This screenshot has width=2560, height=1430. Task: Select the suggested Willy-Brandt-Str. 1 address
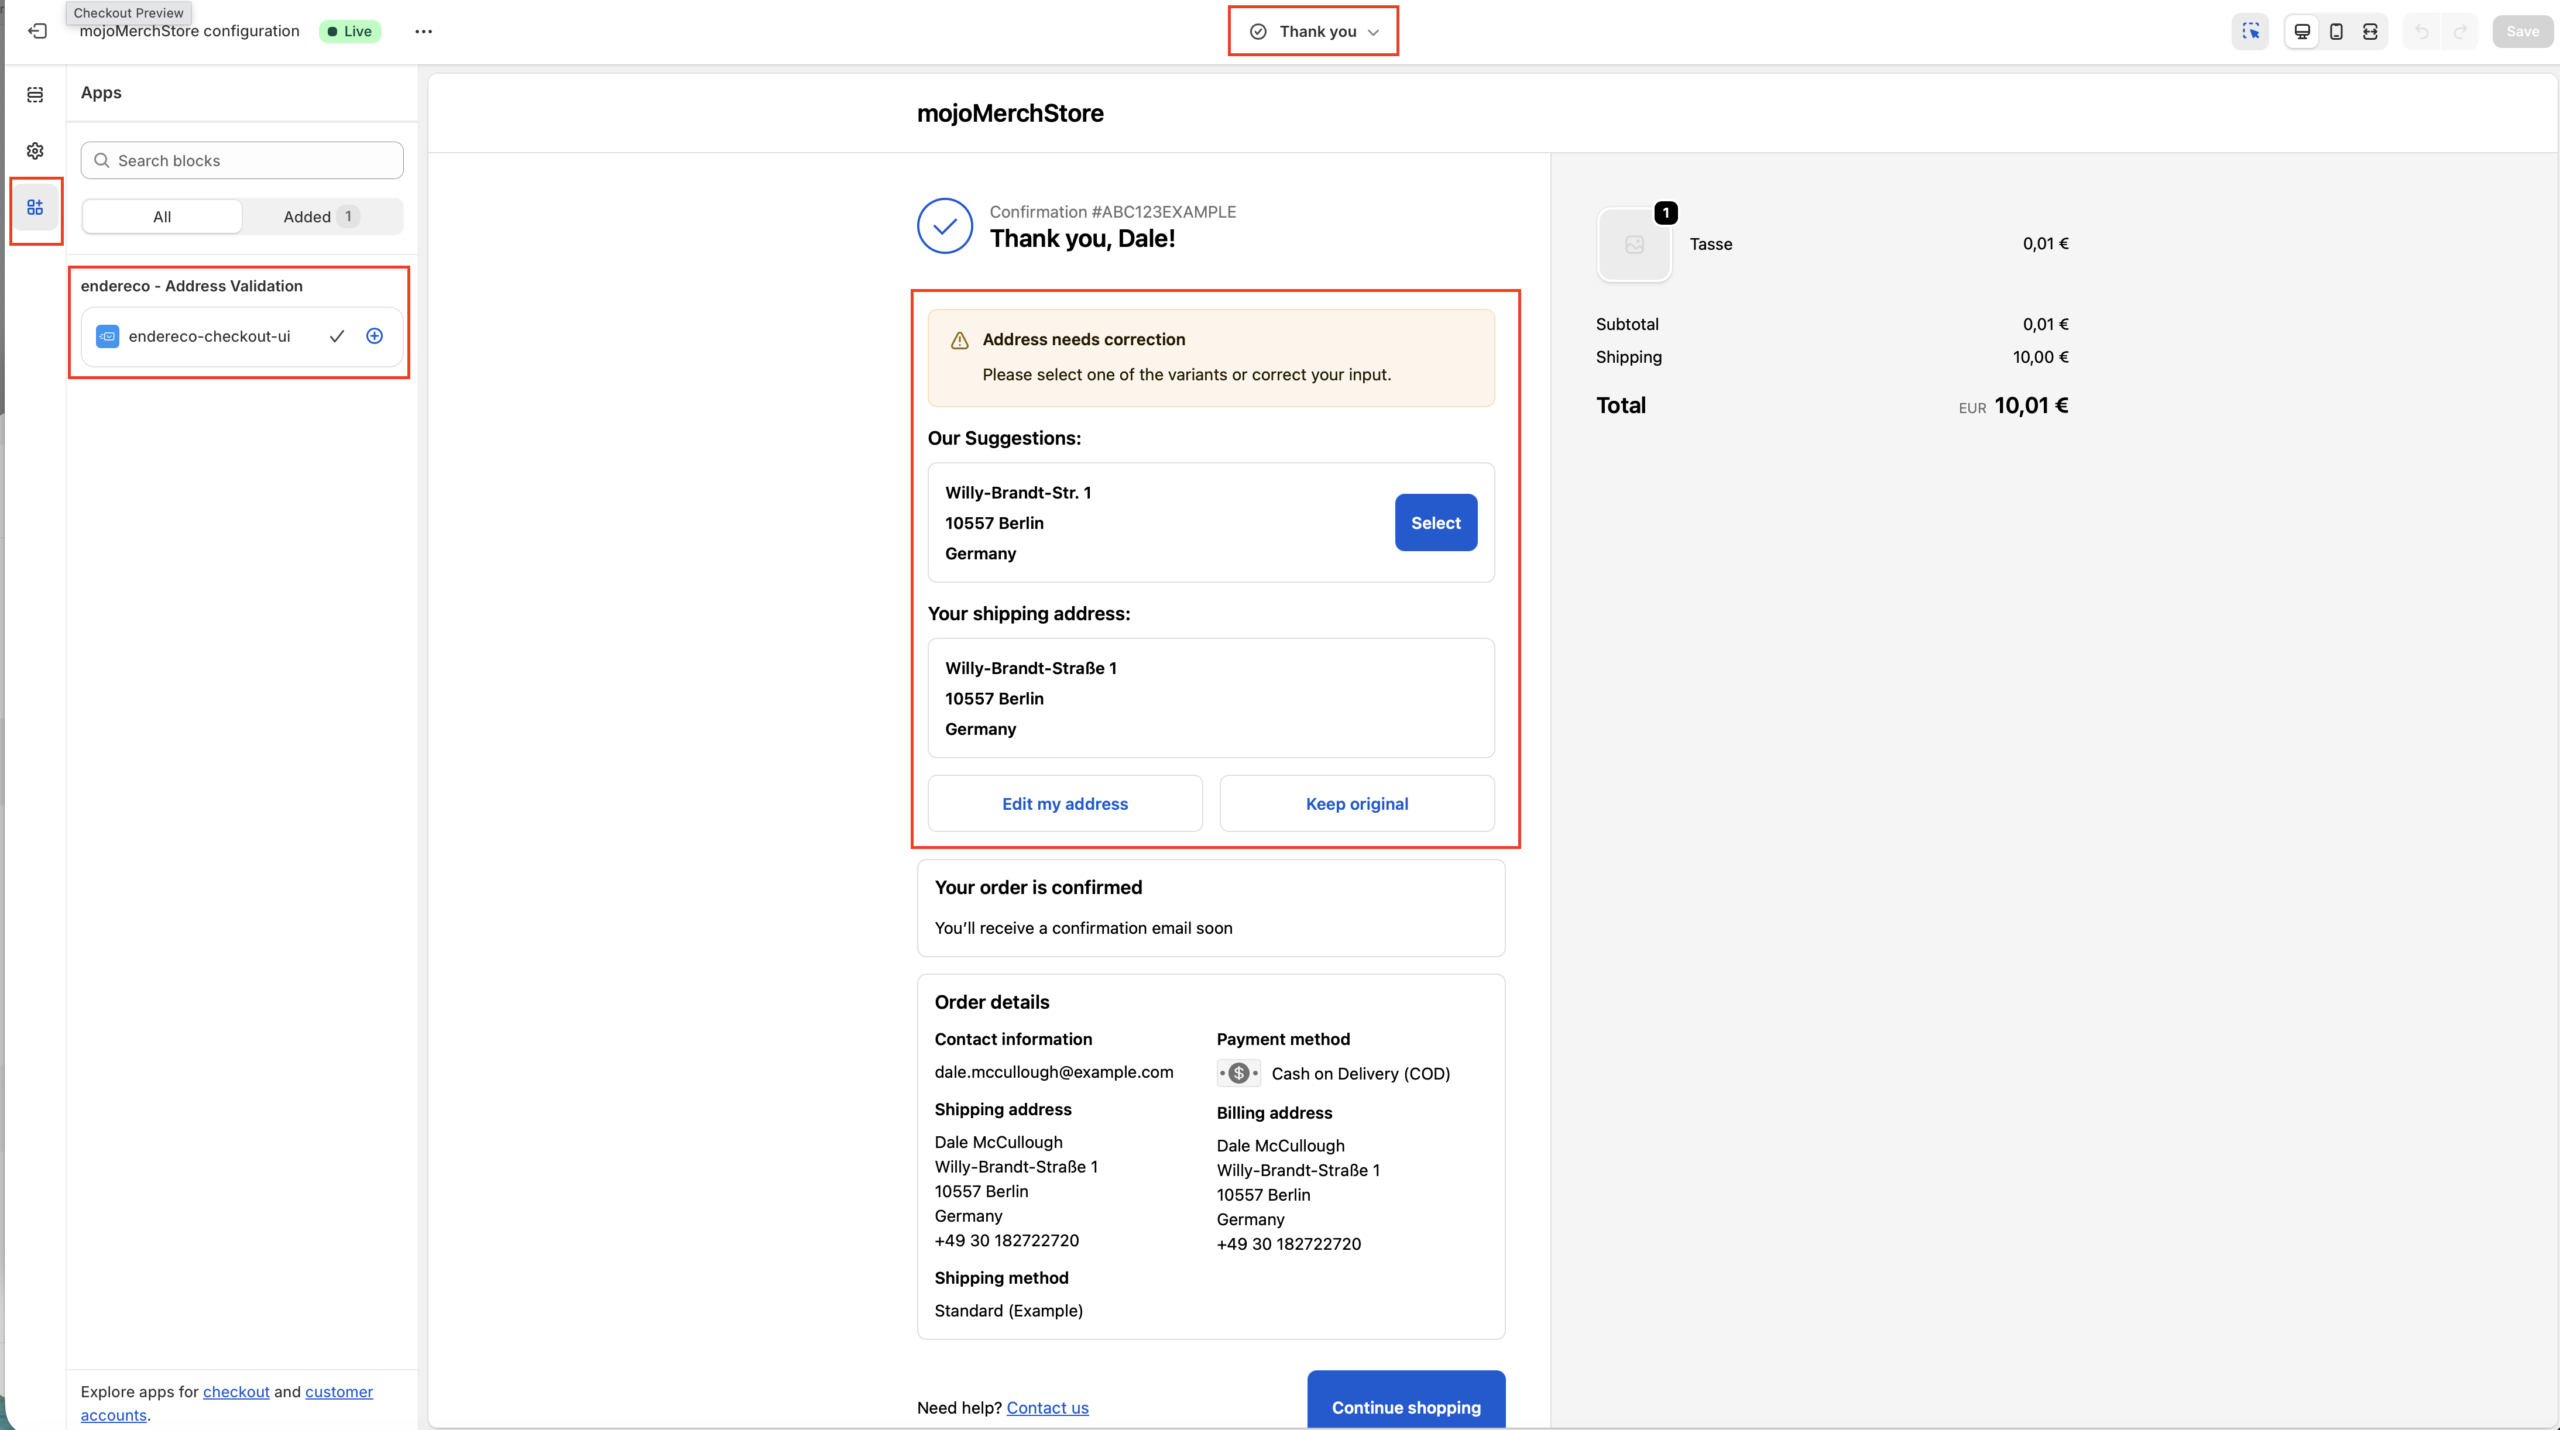point(1435,523)
